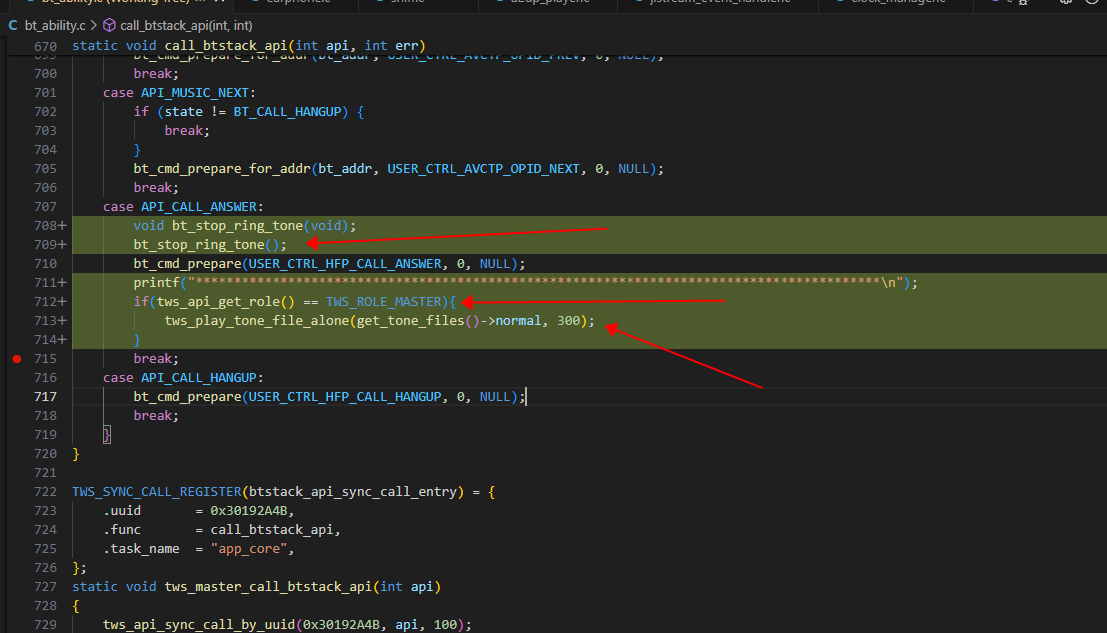Viewport: 1107px width, 633px height.
Task: Click USER_CTRL_HFP_CALL_HANGUP on line 717
Action: (x=345, y=397)
